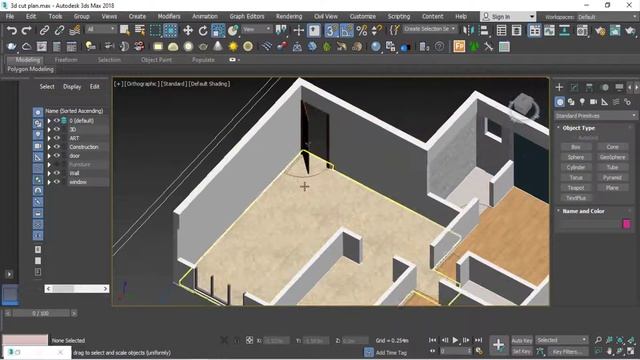This screenshot has width=640, height=360.
Task: Click the ViewCube in viewport
Action: click(x=524, y=107)
